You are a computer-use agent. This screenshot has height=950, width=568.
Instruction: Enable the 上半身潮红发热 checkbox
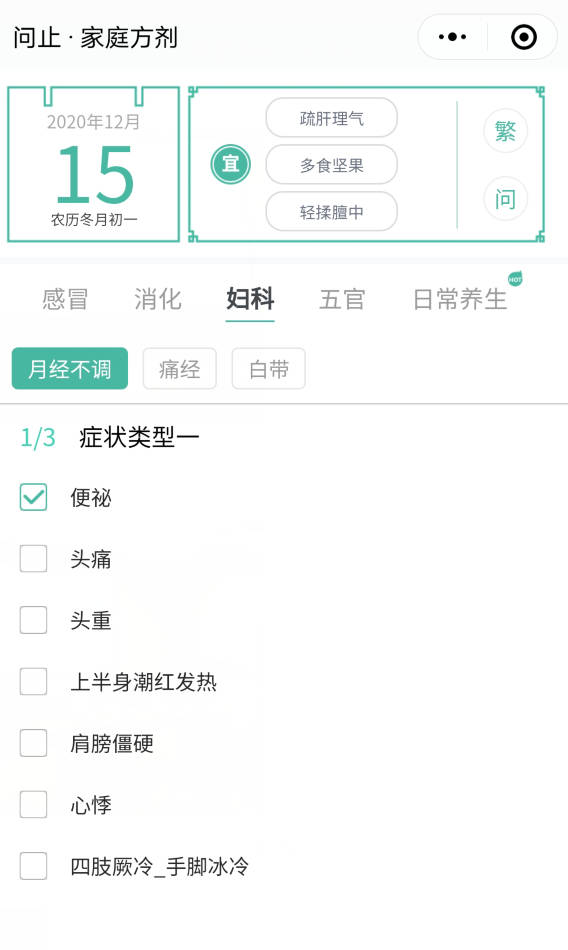pyautogui.click(x=33, y=682)
